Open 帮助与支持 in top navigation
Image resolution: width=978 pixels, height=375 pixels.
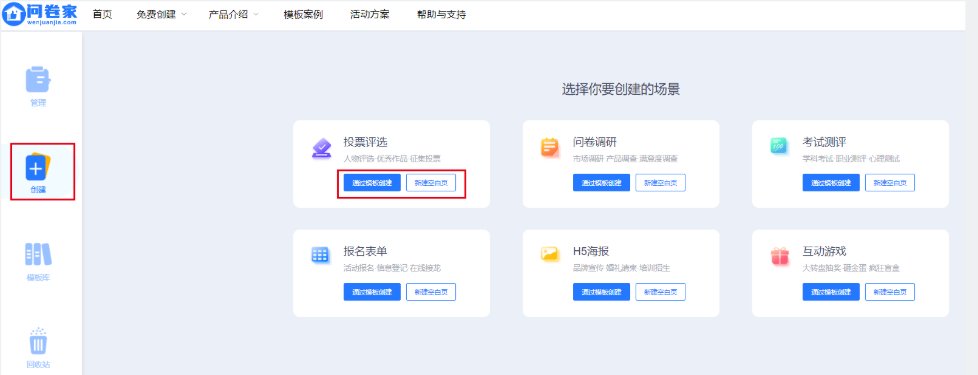pyautogui.click(x=441, y=15)
